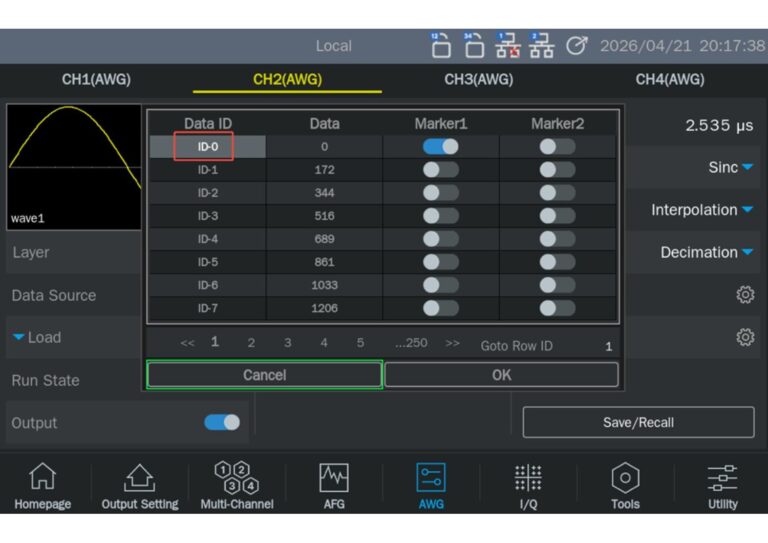Click the previous pages << arrow
The width and height of the screenshot is (768, 543).
[188, 343]
